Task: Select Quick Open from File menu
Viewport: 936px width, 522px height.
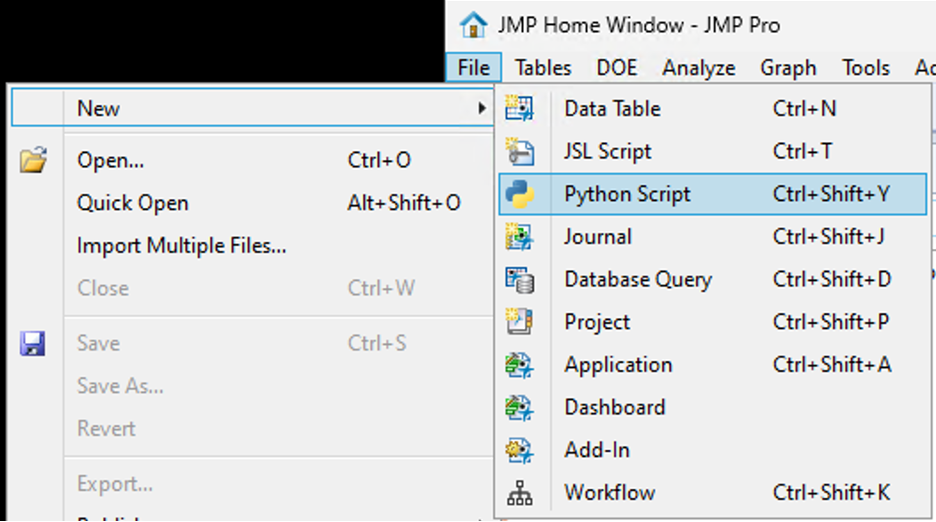Action: tap(133, 203)
